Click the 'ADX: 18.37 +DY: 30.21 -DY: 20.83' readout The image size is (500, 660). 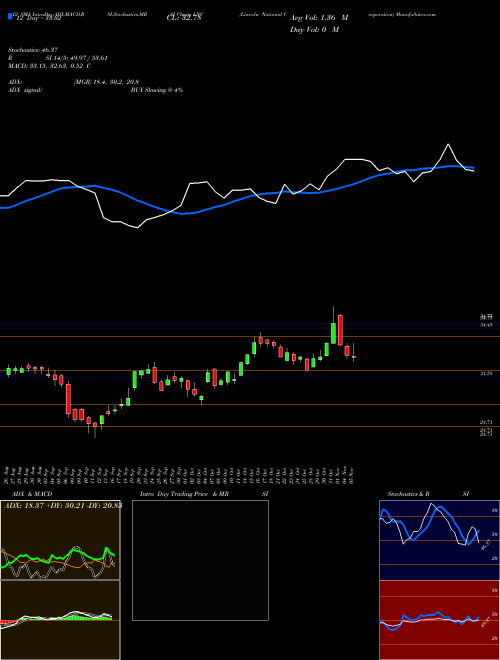click(x=63, y=506)
